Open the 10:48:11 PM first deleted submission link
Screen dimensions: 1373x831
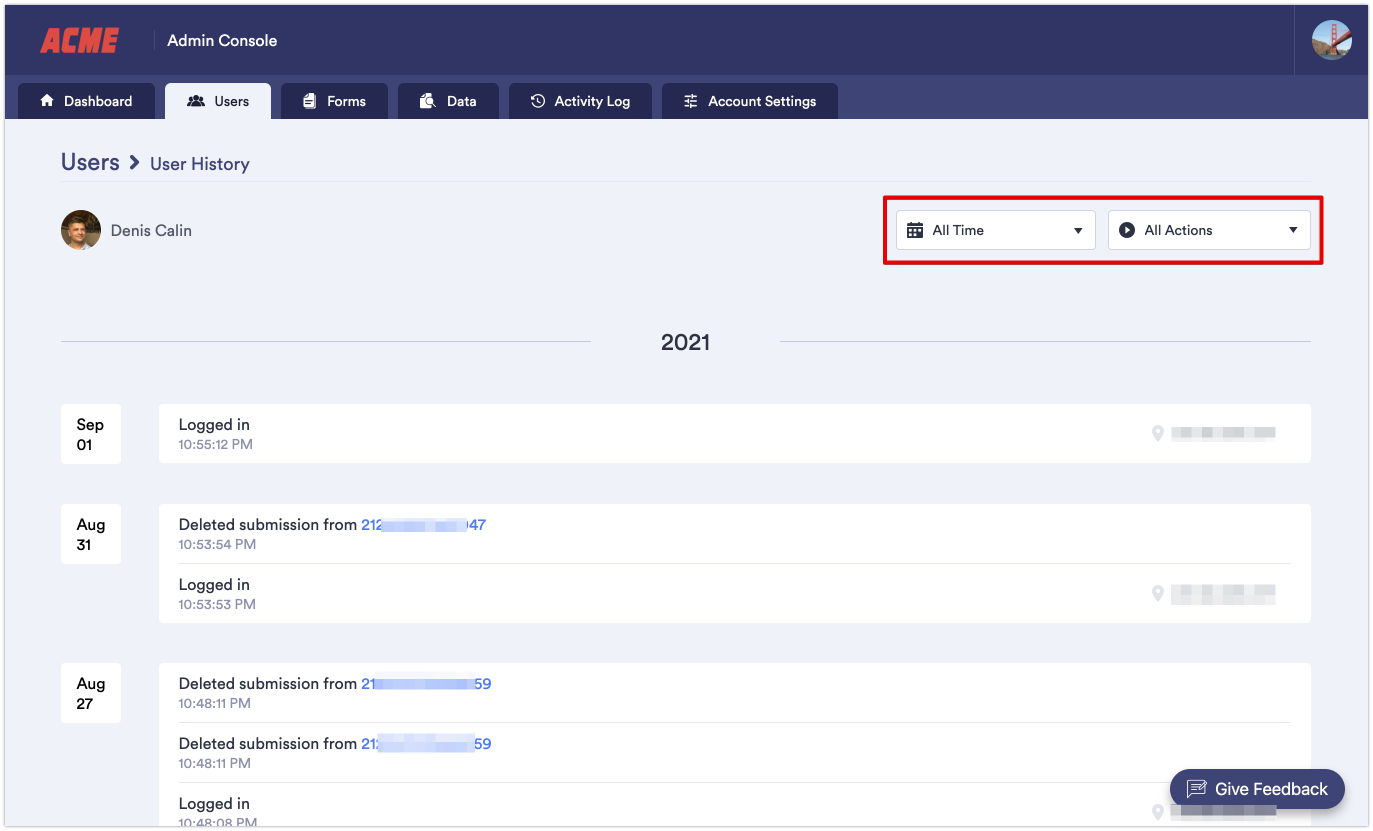[x=426, y=684]
